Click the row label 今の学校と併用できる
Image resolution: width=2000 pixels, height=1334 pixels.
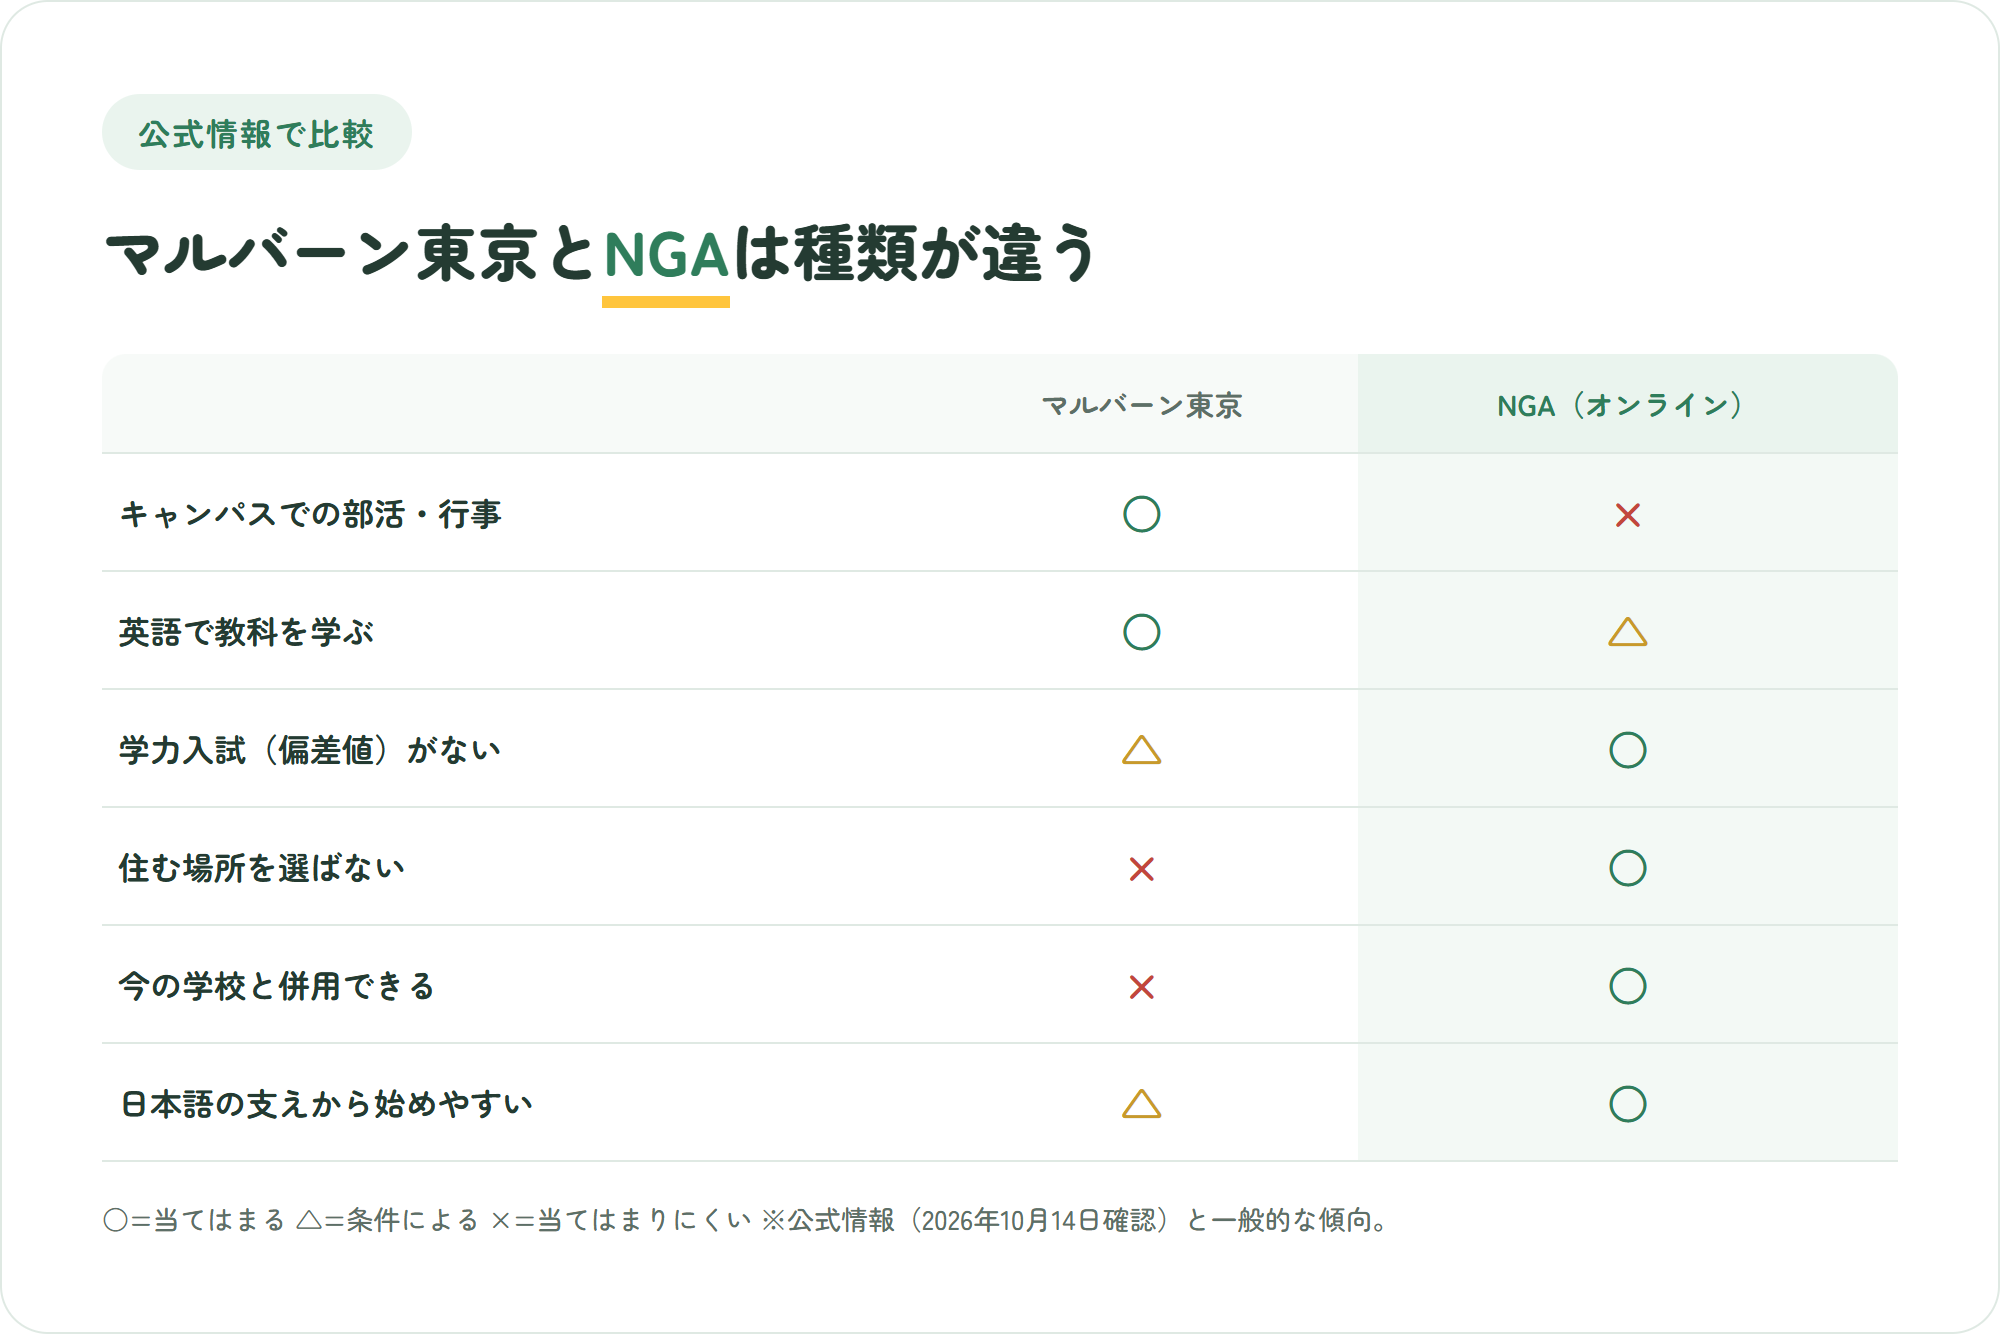click(277, 986)
